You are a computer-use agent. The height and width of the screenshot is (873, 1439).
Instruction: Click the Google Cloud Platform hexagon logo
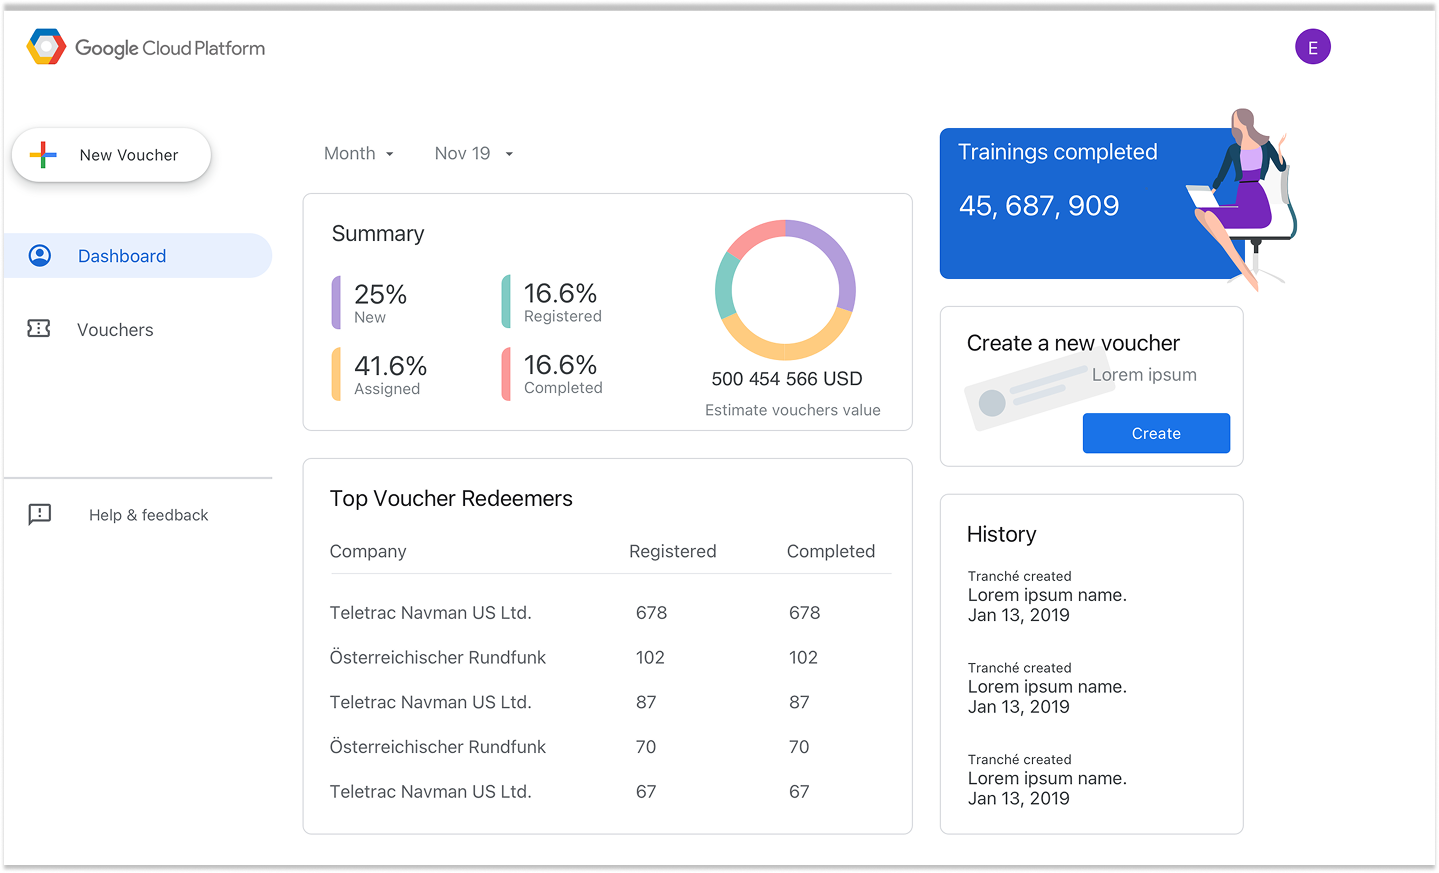[46, 47]
